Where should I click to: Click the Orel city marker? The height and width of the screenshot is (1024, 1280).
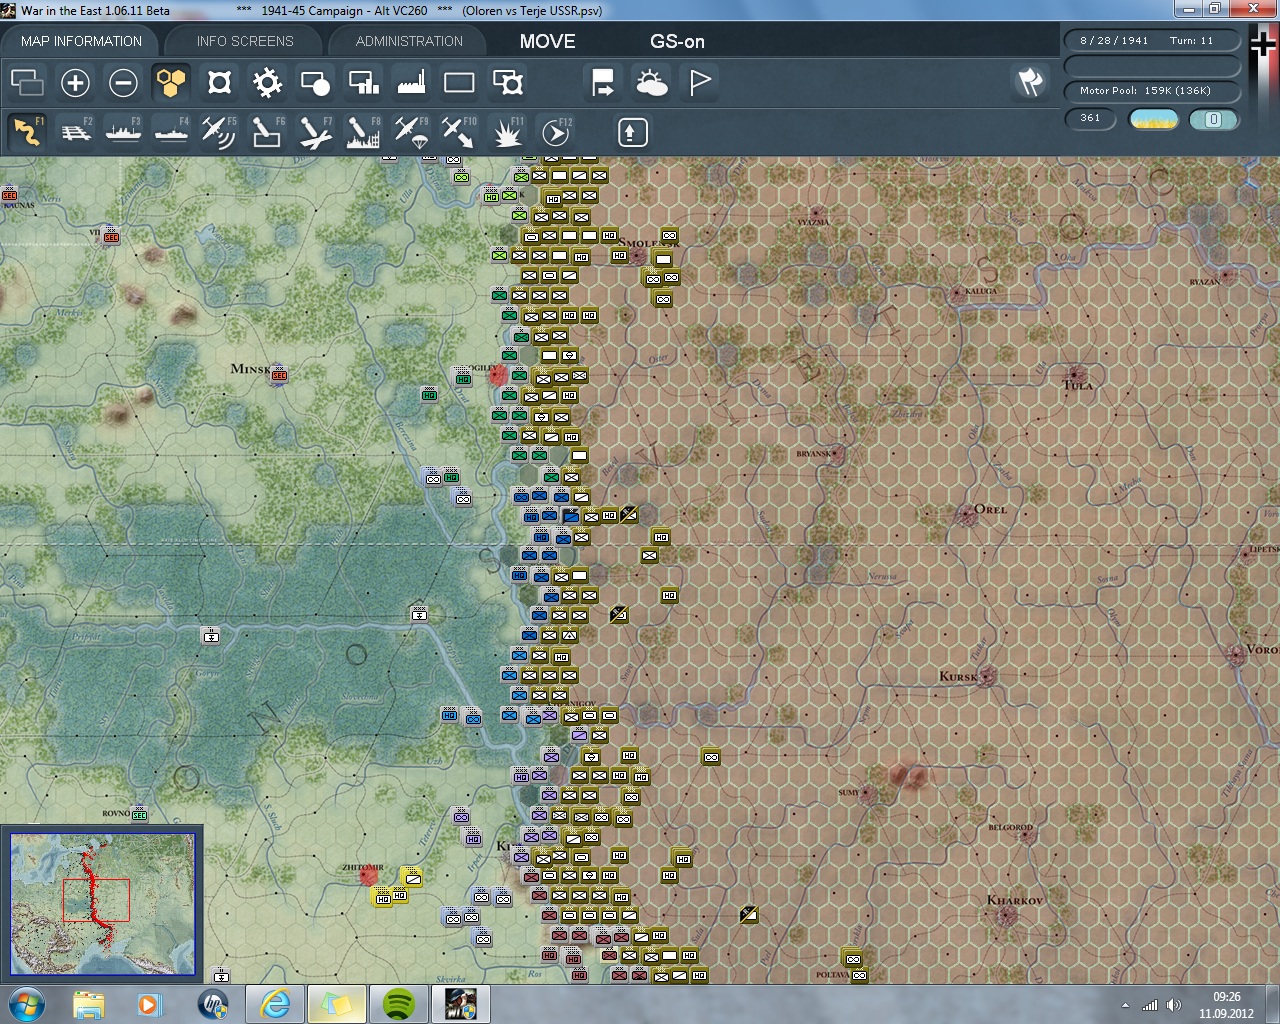[x=966, y=515]
